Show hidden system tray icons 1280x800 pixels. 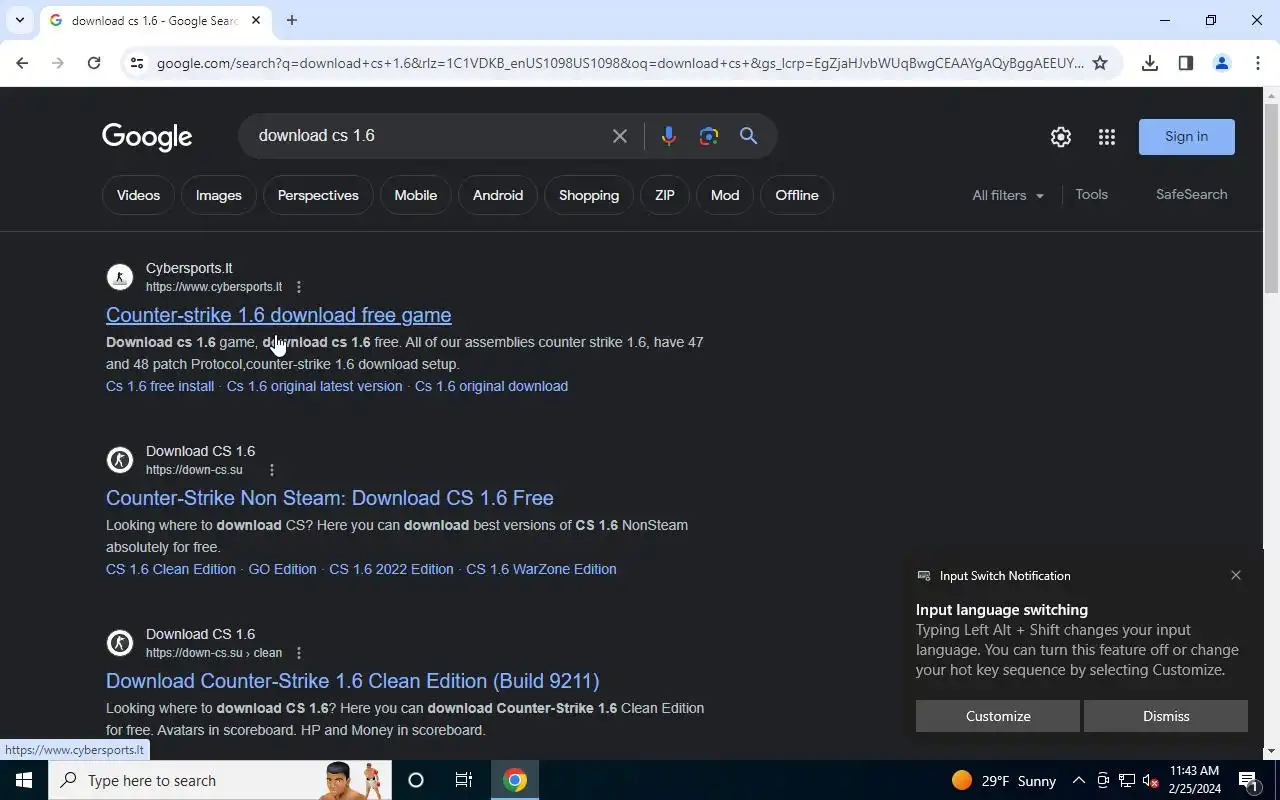coord(1079,780)
